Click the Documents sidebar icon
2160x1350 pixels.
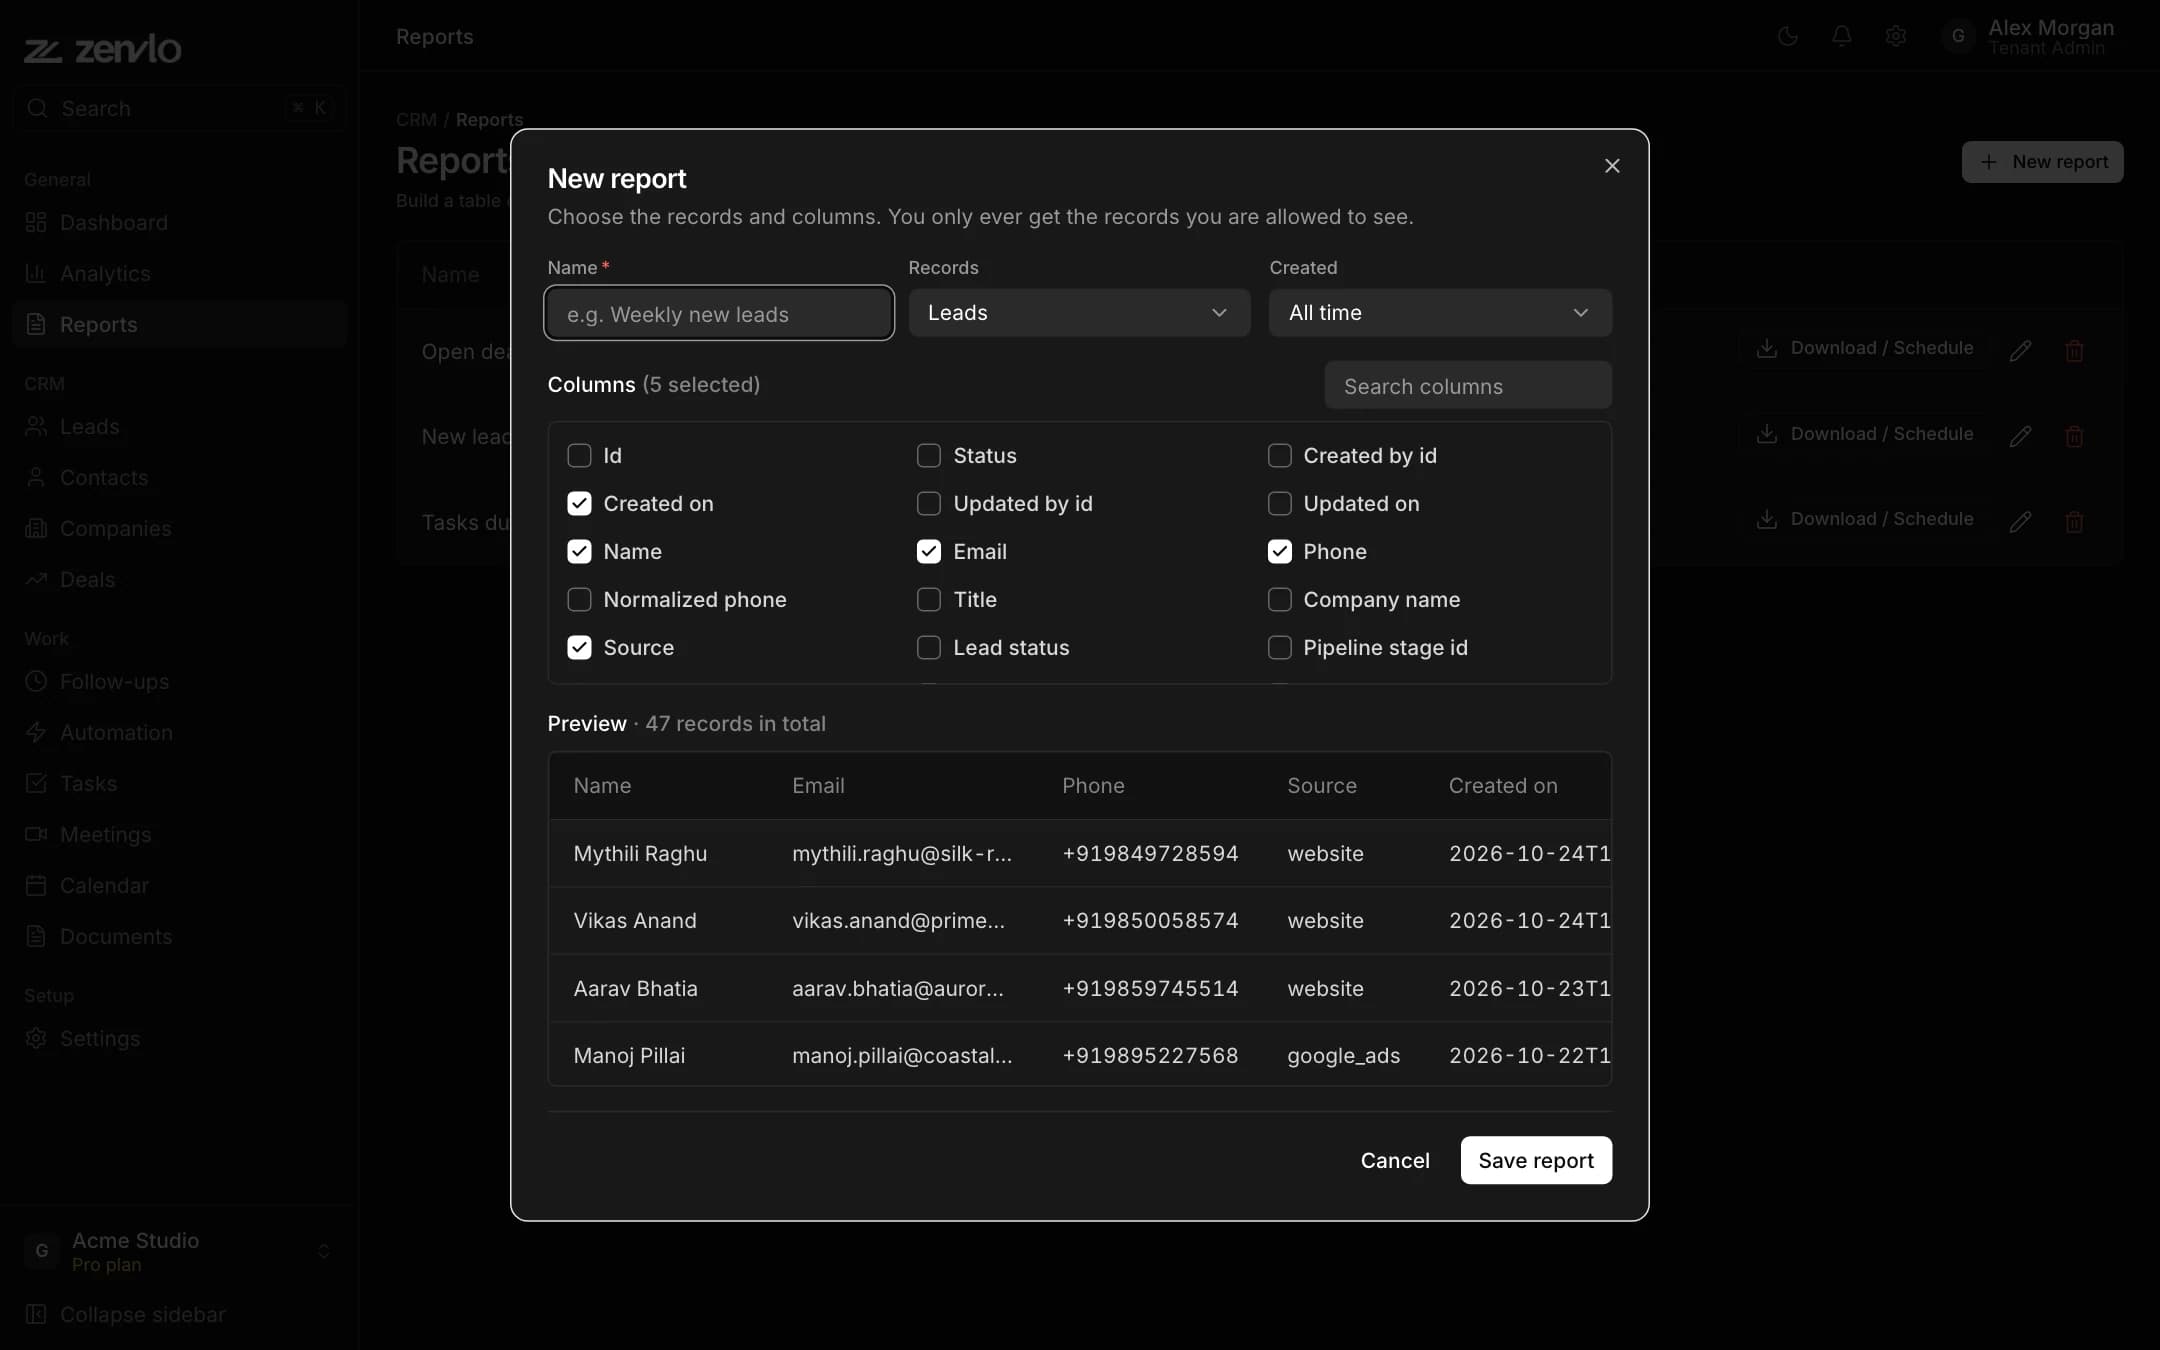point(36,936)
